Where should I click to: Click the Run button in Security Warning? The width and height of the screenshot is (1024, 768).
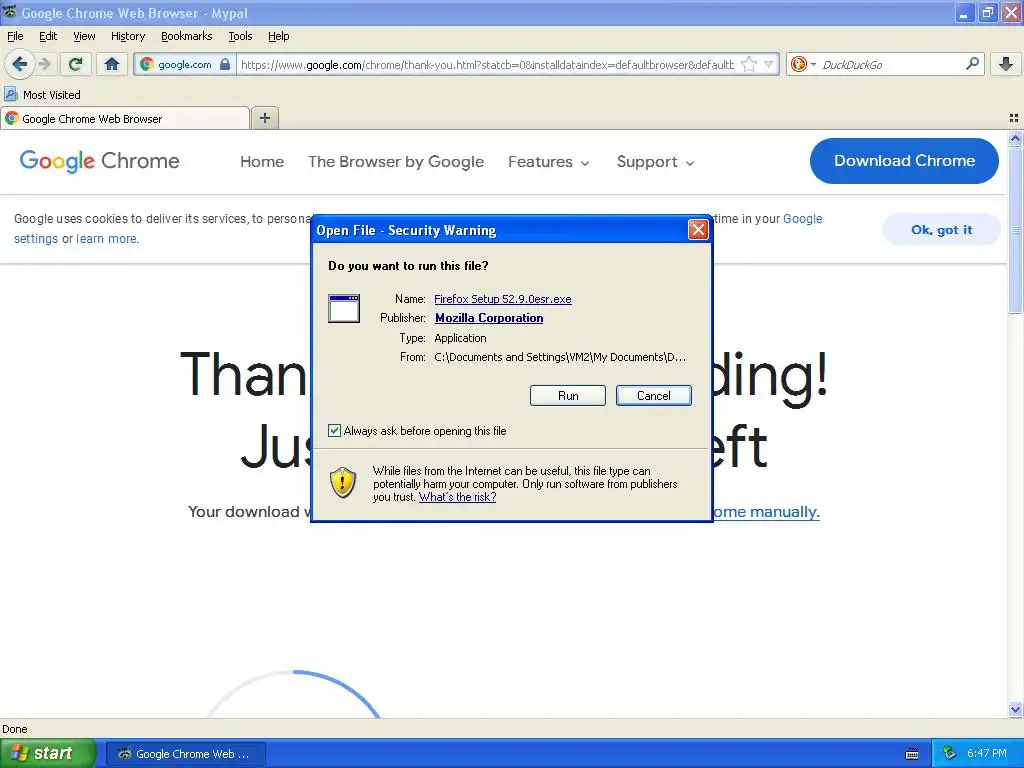568,395
